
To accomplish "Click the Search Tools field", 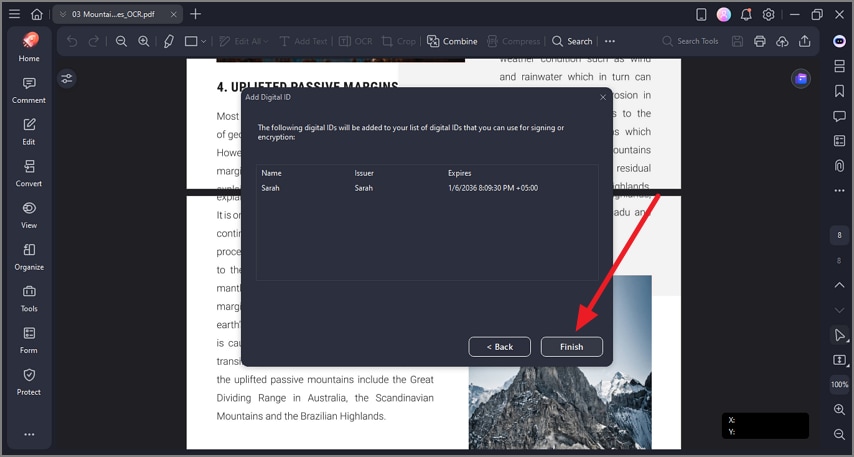I will (x=690, y=41).
